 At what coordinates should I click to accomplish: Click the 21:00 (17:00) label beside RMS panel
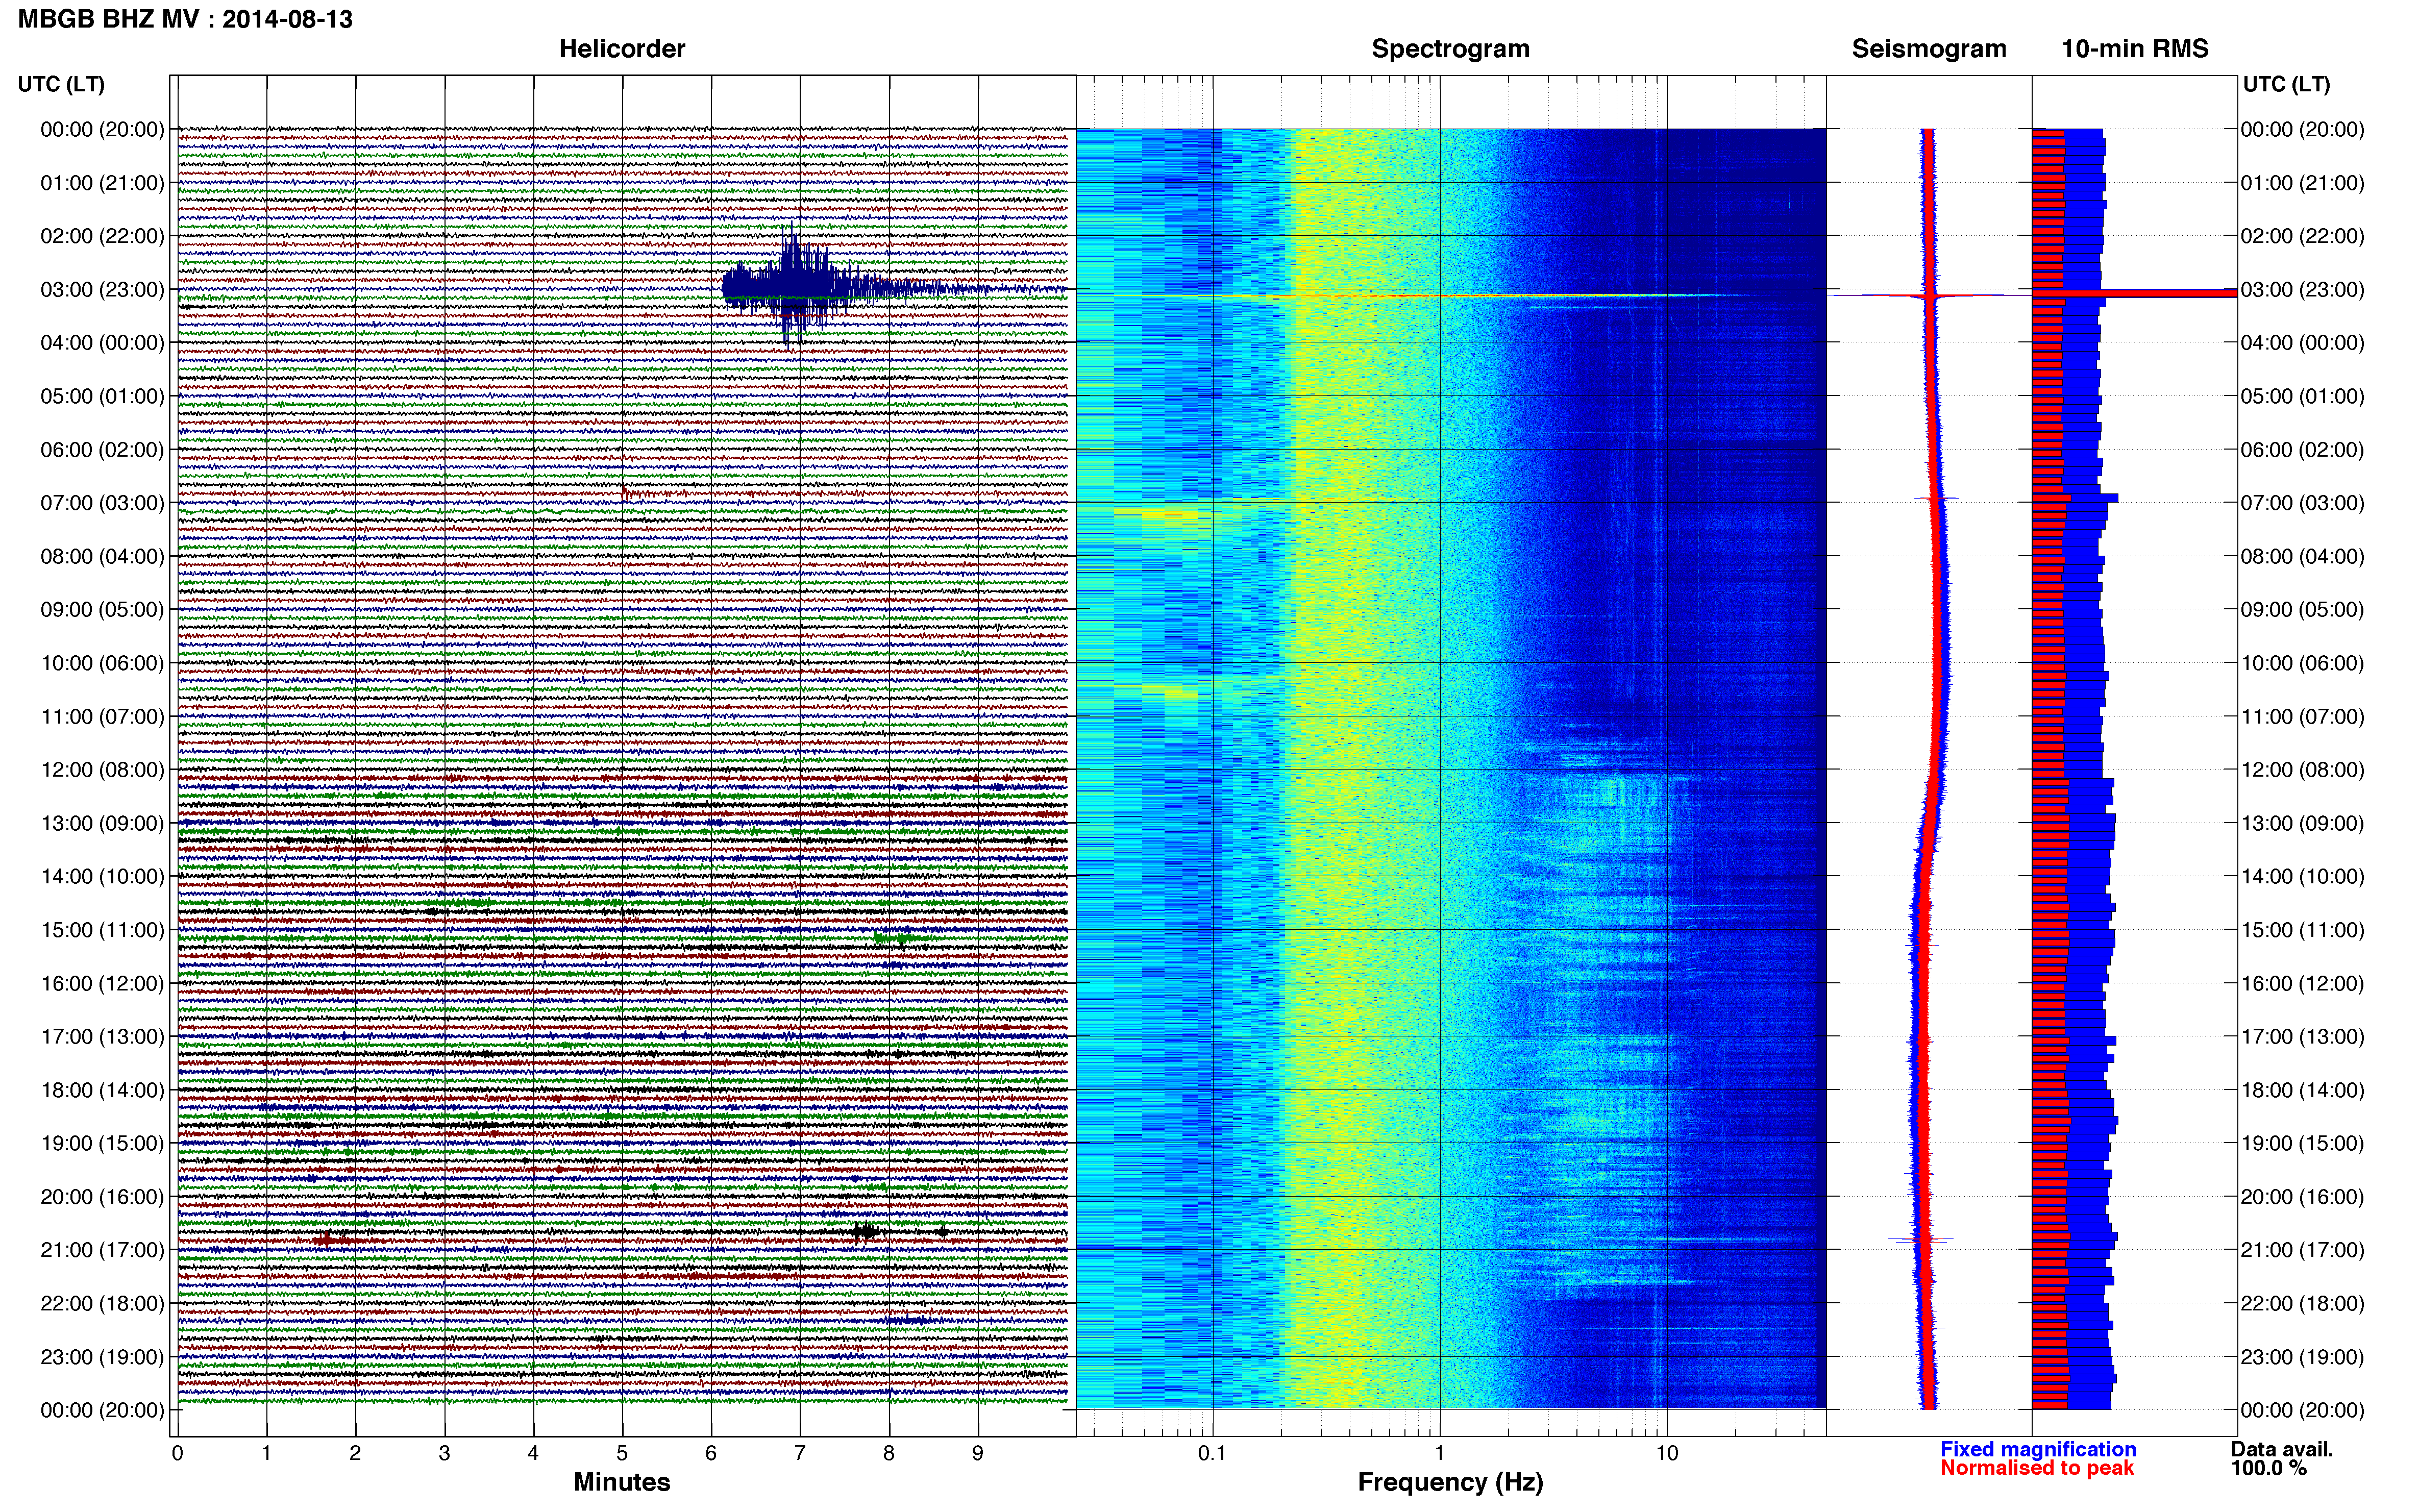2302,1250
